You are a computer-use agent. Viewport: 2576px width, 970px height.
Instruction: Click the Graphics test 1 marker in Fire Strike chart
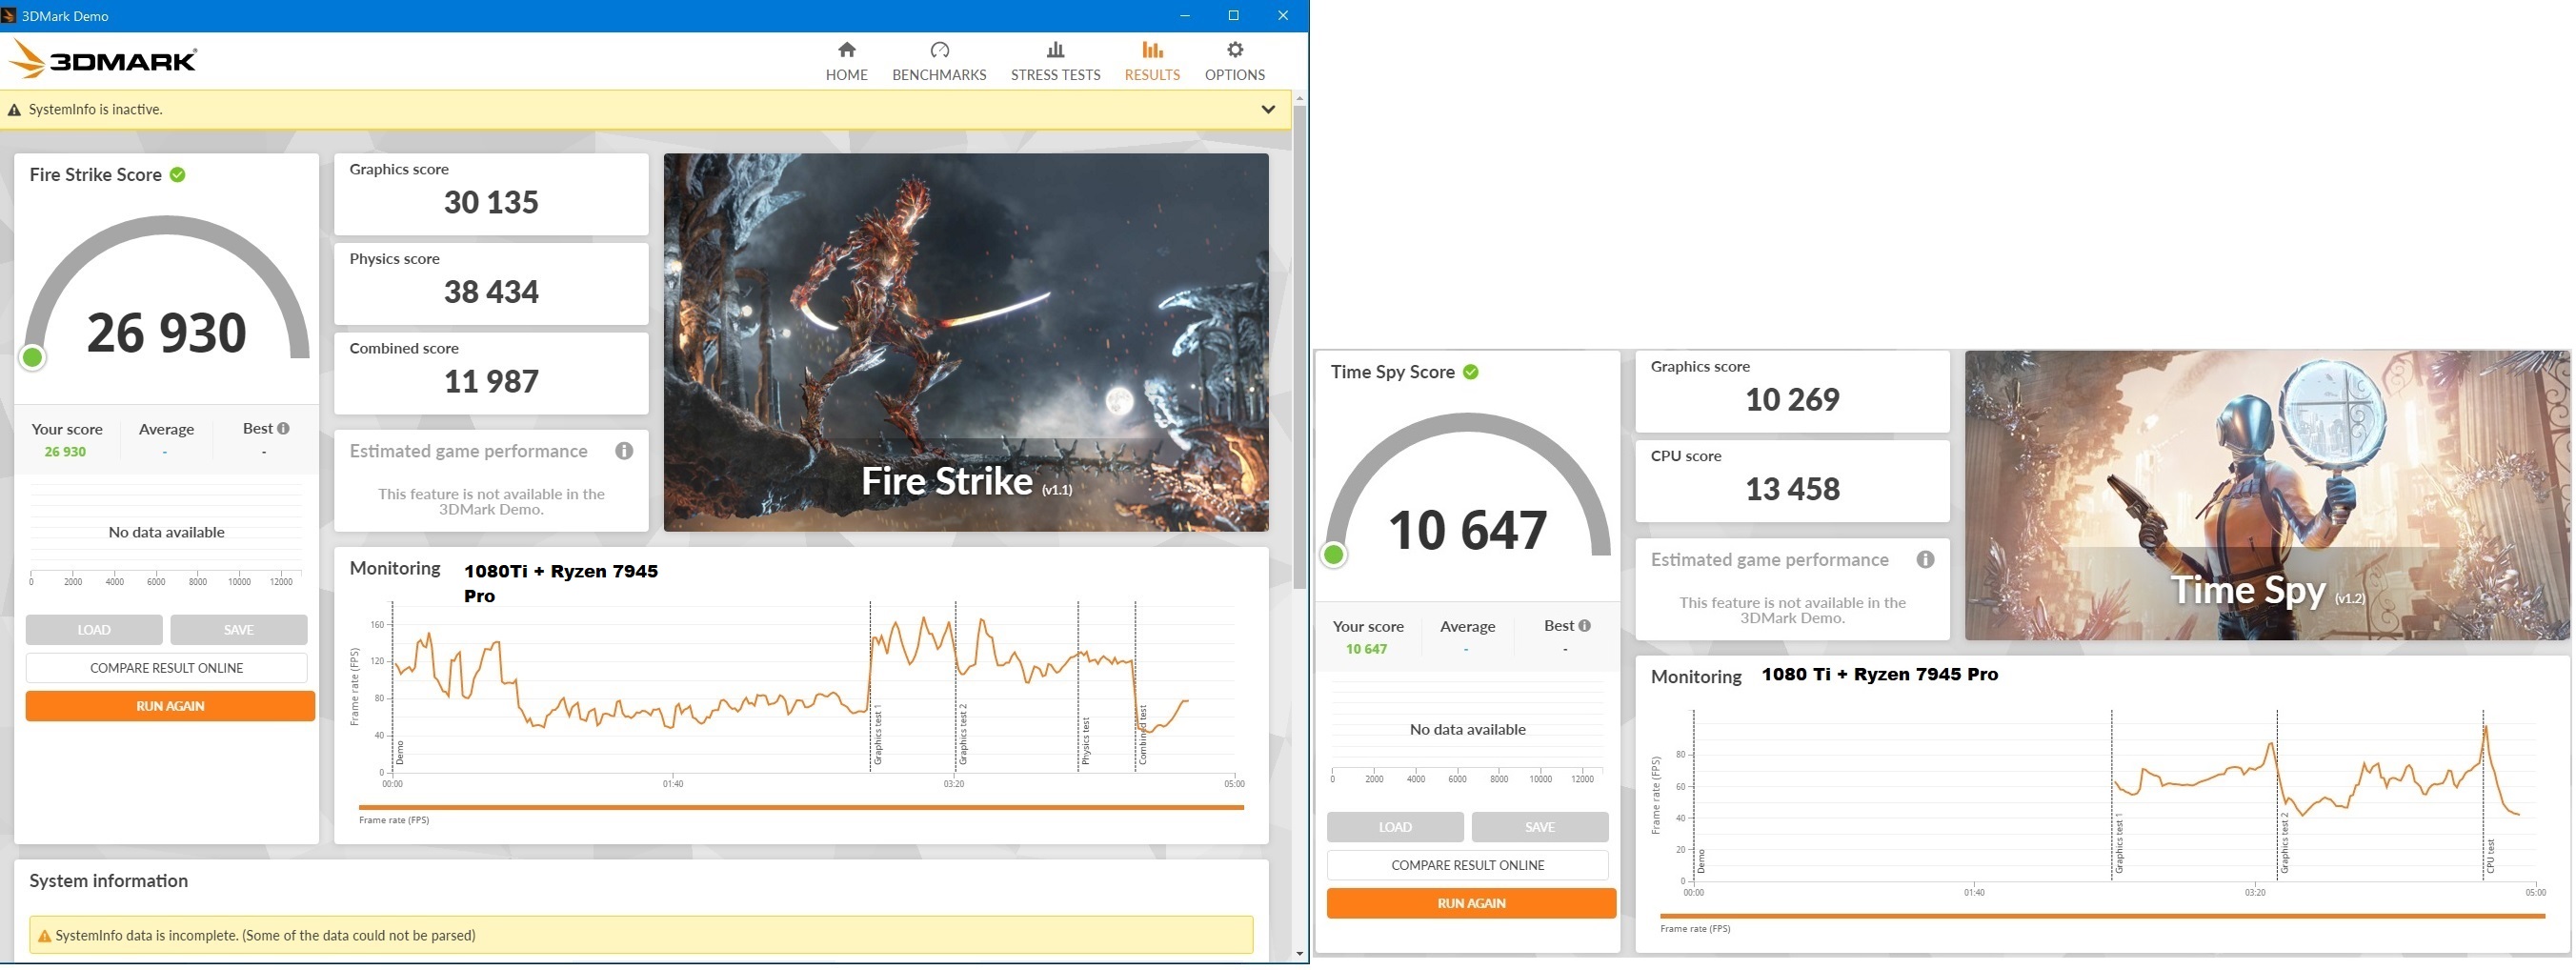tap(877, 735)
